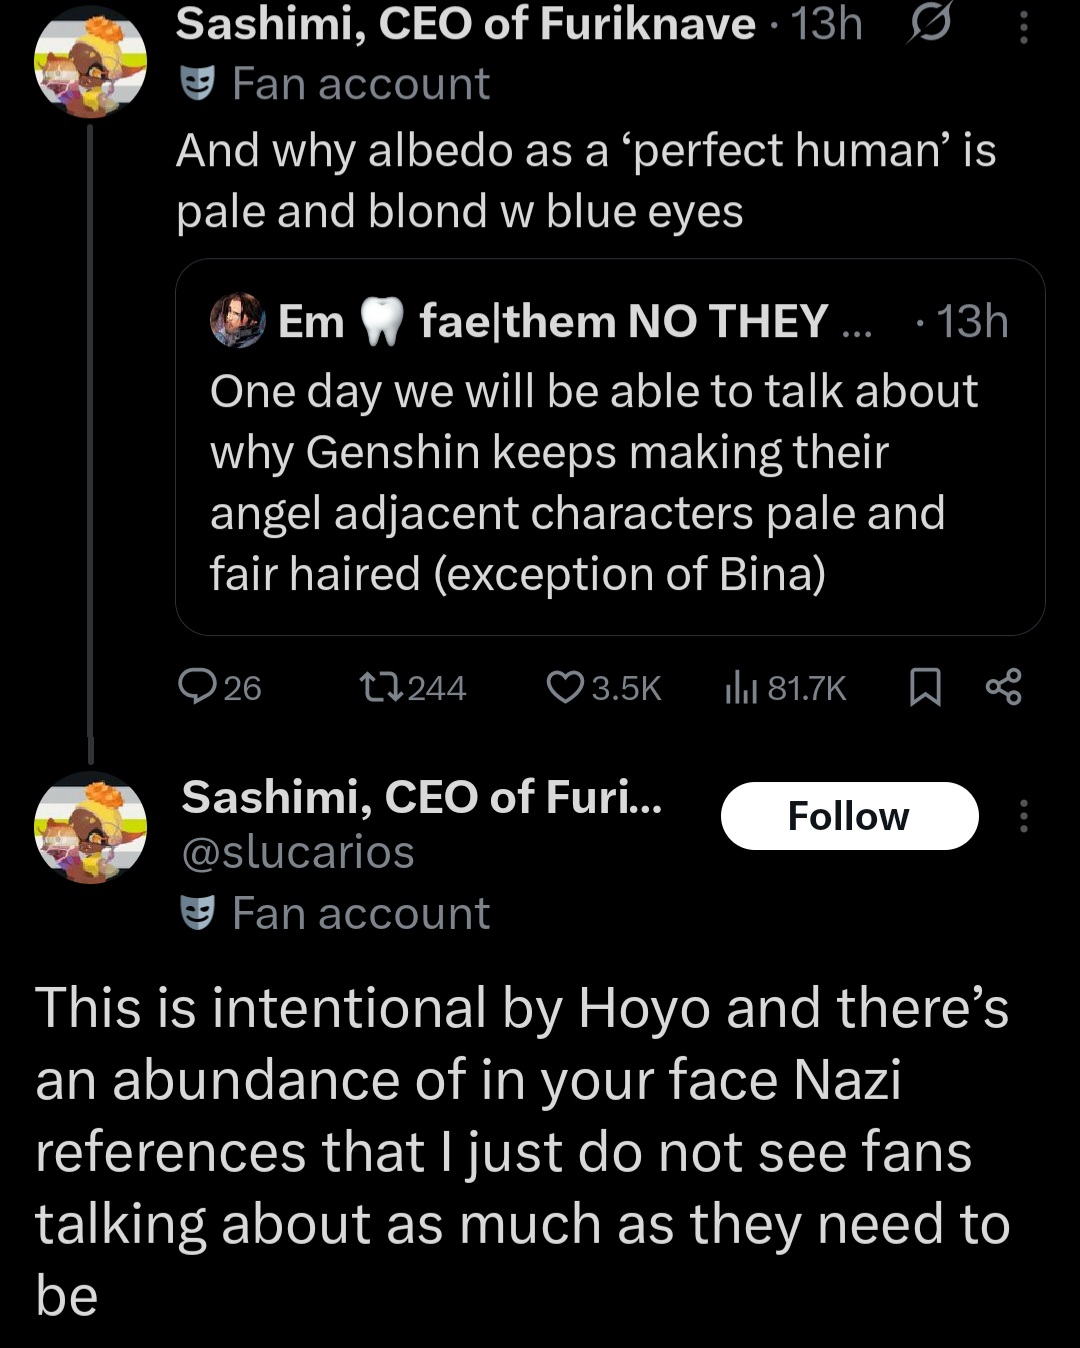This screenshot has height=1348, width=1080.
Task: Bookmark the tweet about albedo
Action: click(925, 687)
